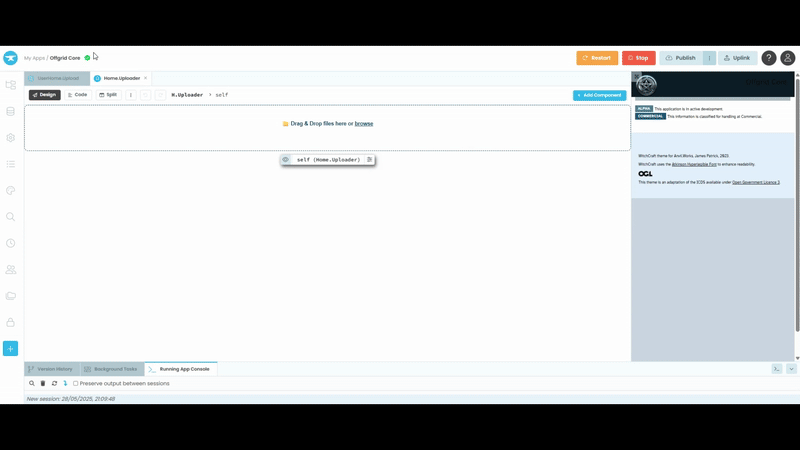Select the Running App Console tab
This screenshot has height=450, width=800.
(x=181, y=369)
